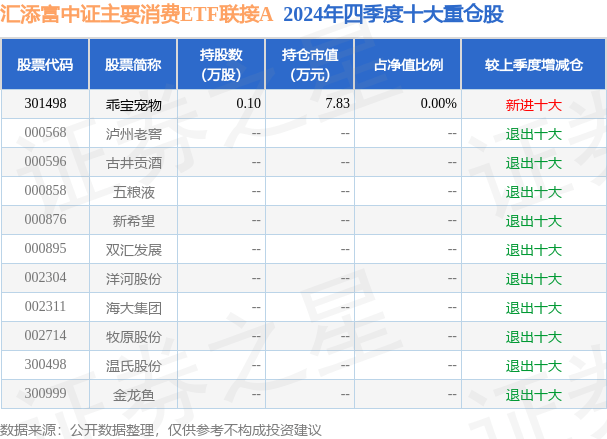Click the 股票简称 column header
Image resolution: width=607 pixels, height=439 pixels.
[133, 64]
